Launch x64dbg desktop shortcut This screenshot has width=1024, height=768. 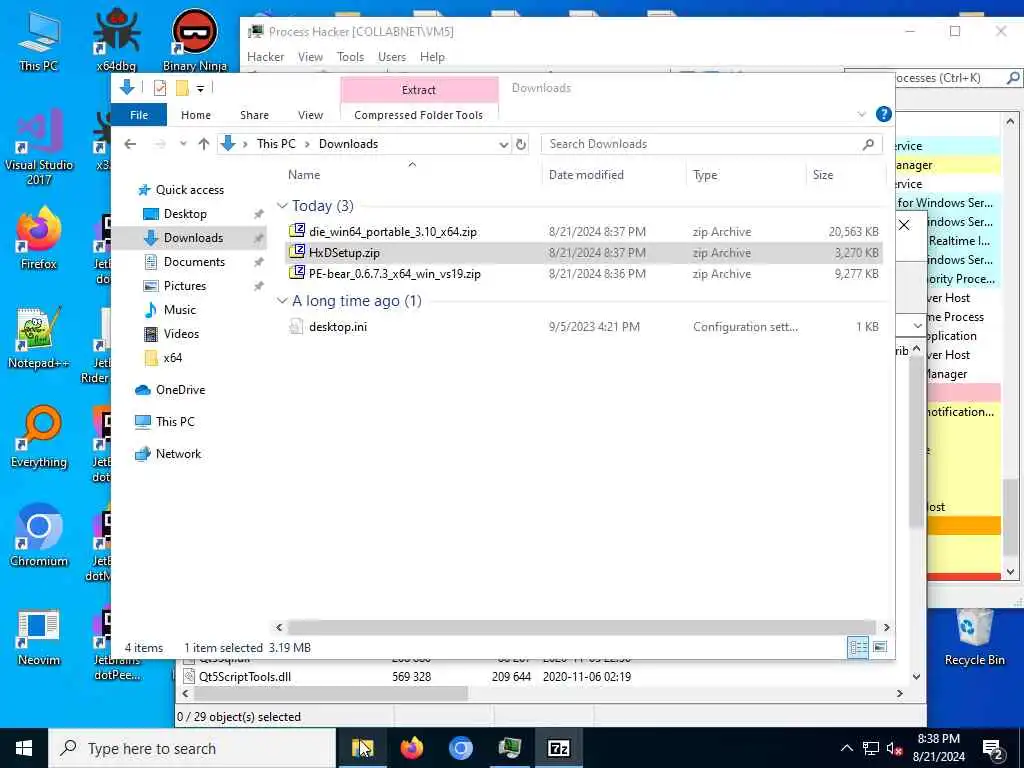click(116, 40)
